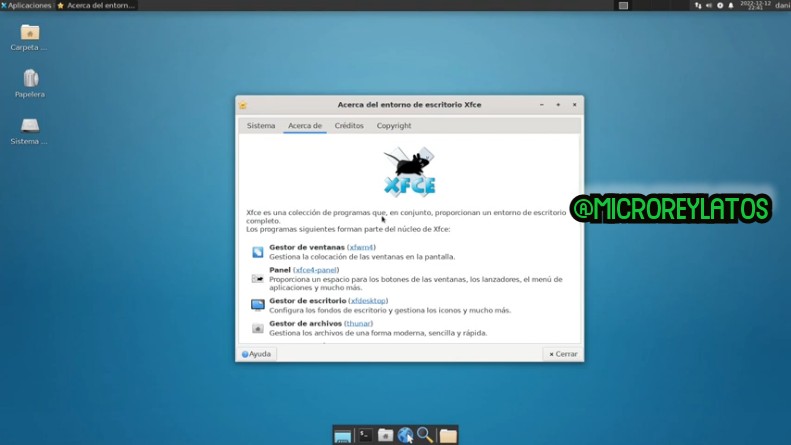Open the Aplicaciones menu in the panel

click(x=26, y=5)
